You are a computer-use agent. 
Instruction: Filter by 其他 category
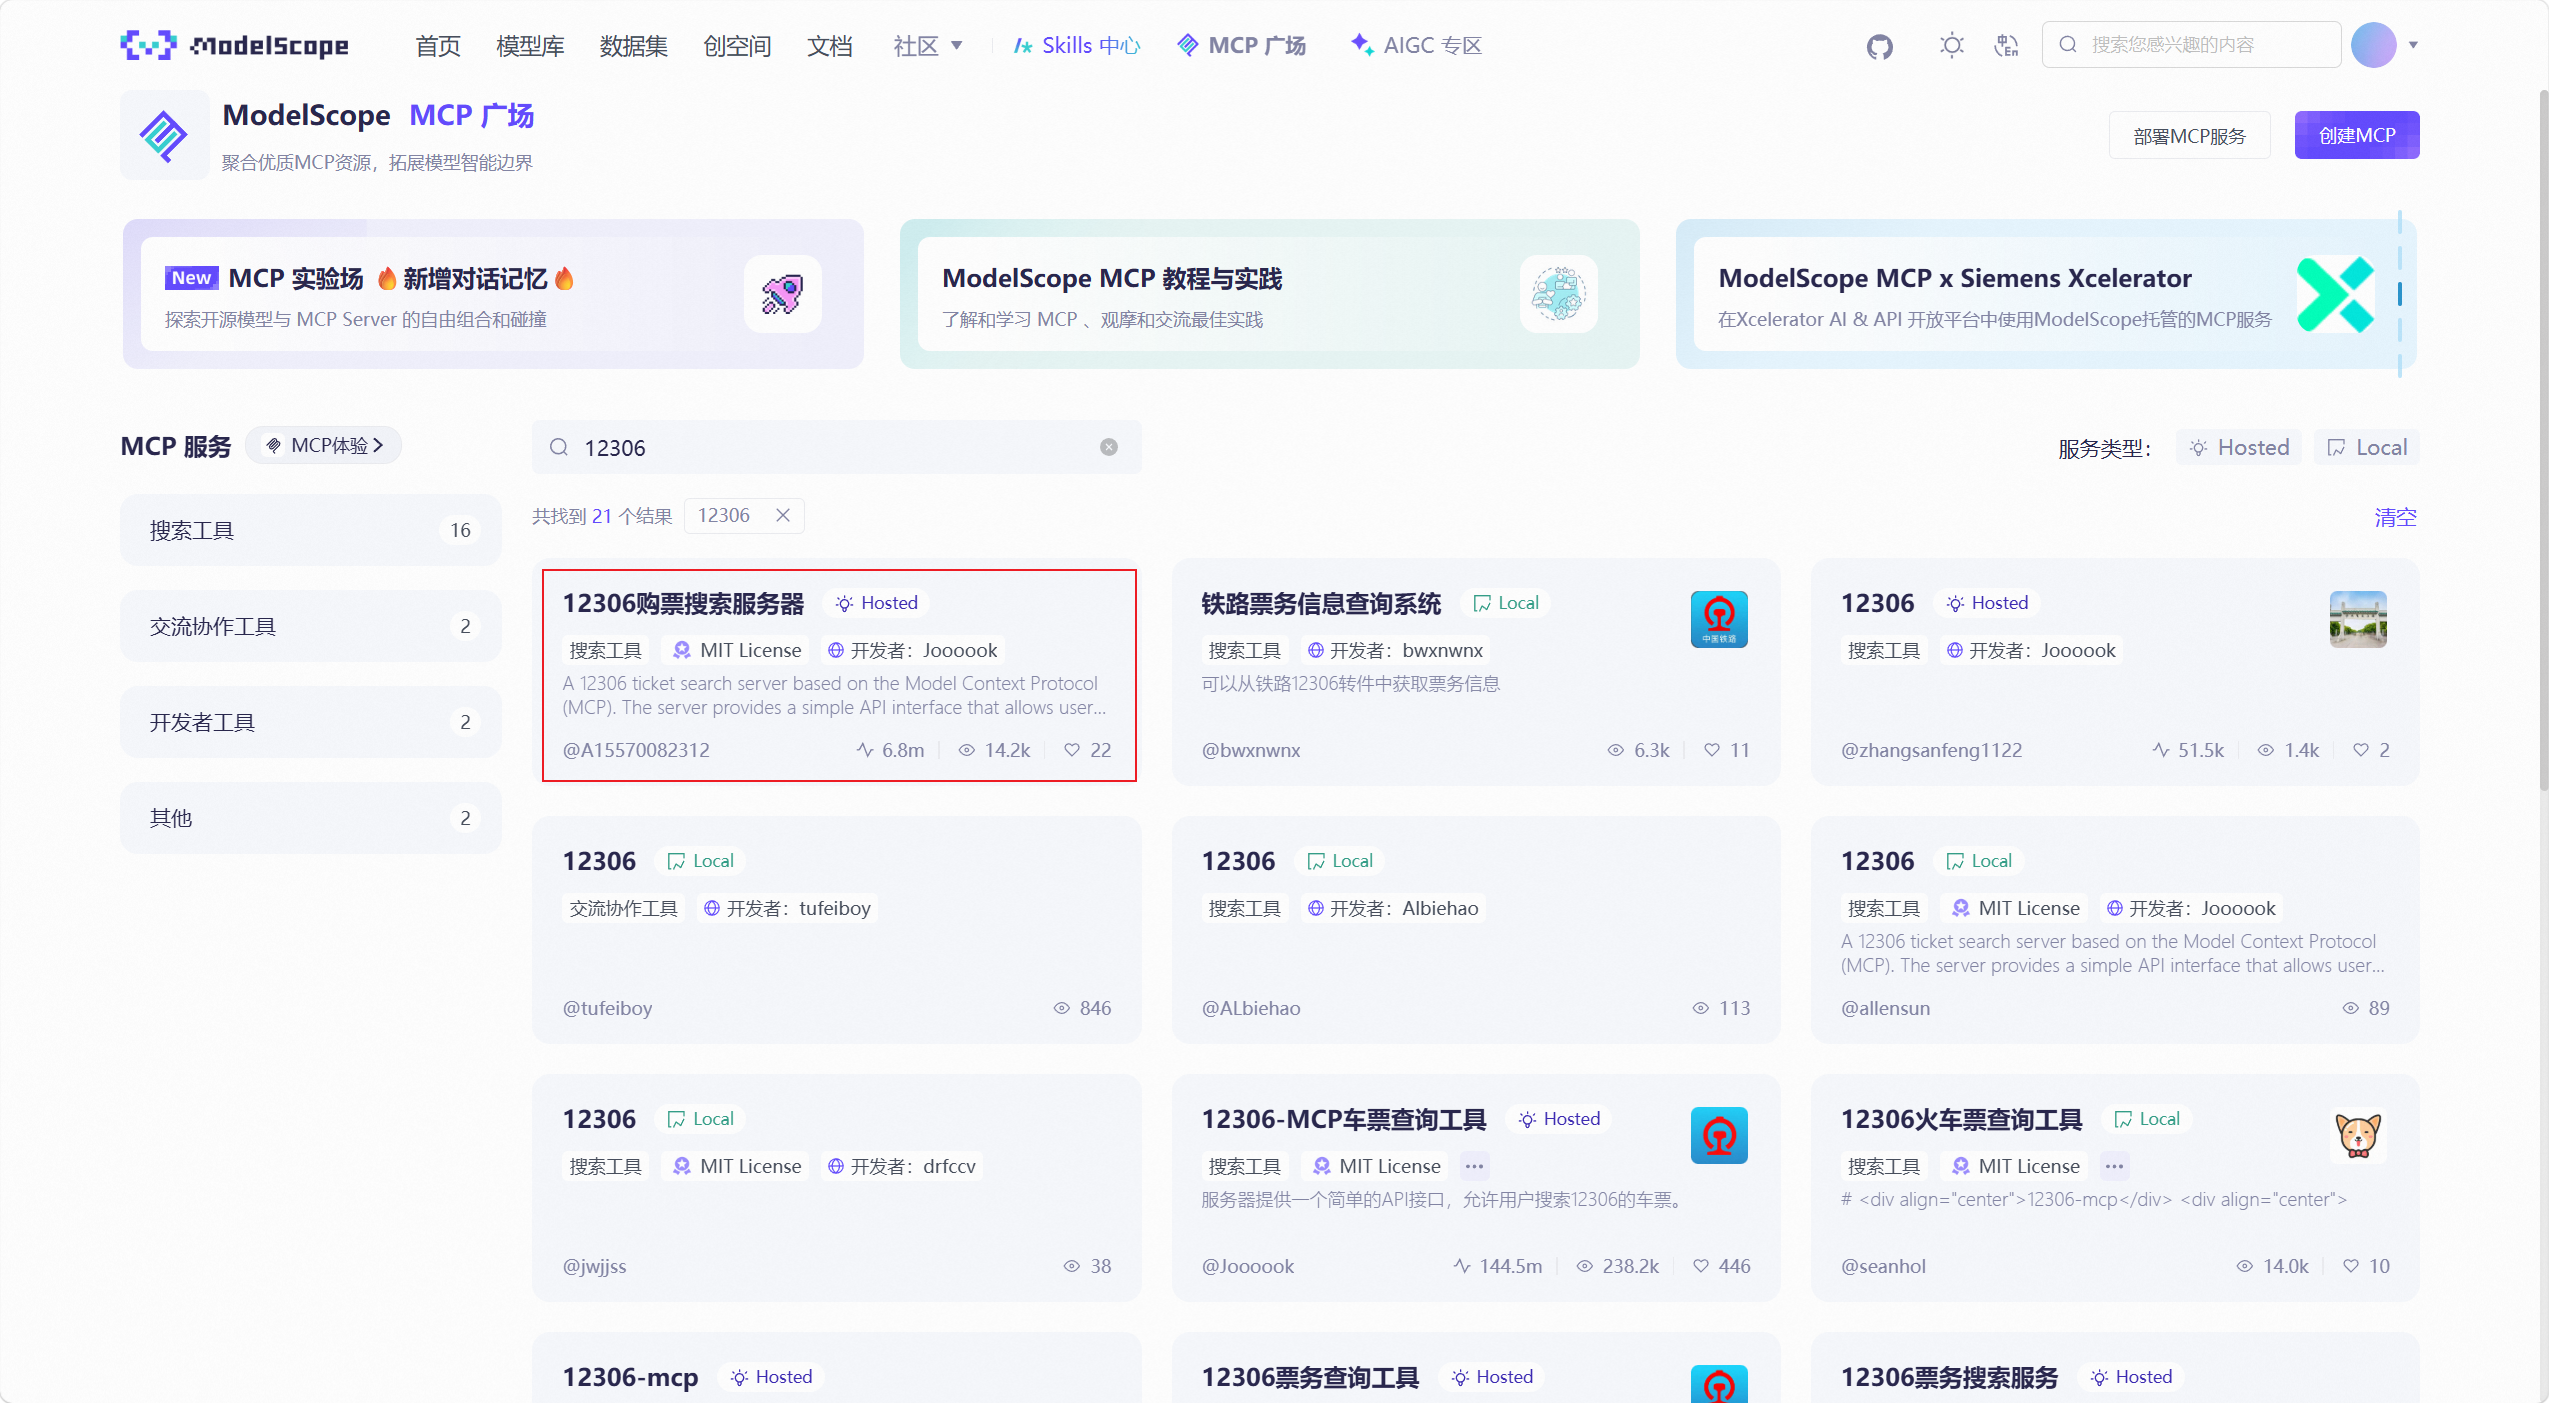(x=311, y=818)
